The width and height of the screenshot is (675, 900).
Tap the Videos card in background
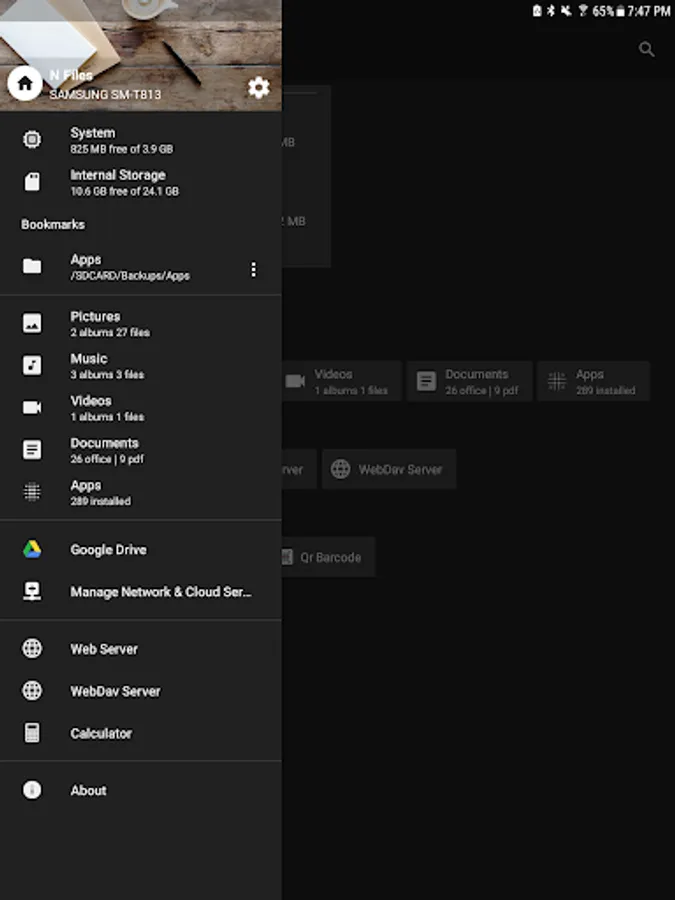342,381
